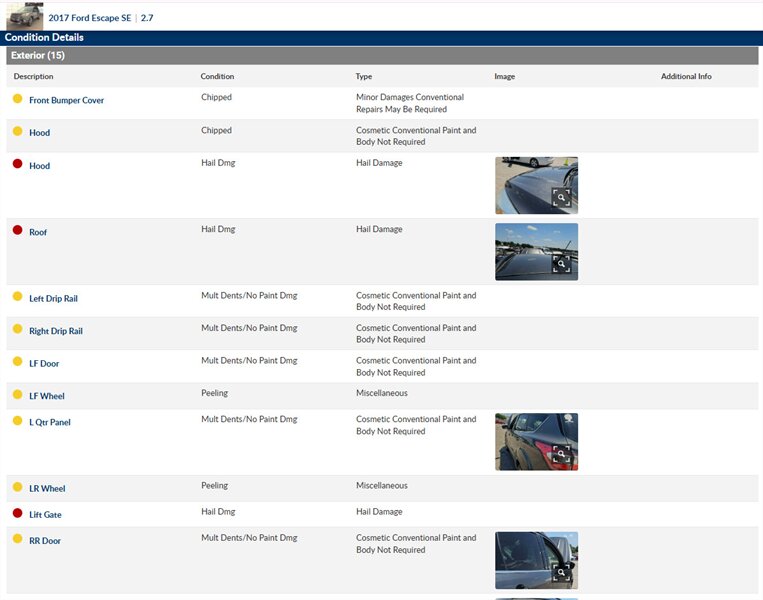Image resolution: width=763 pixels, height=600 pixels.
Task: Click the yellow dot beside LF Door
Action: (18, 361)
